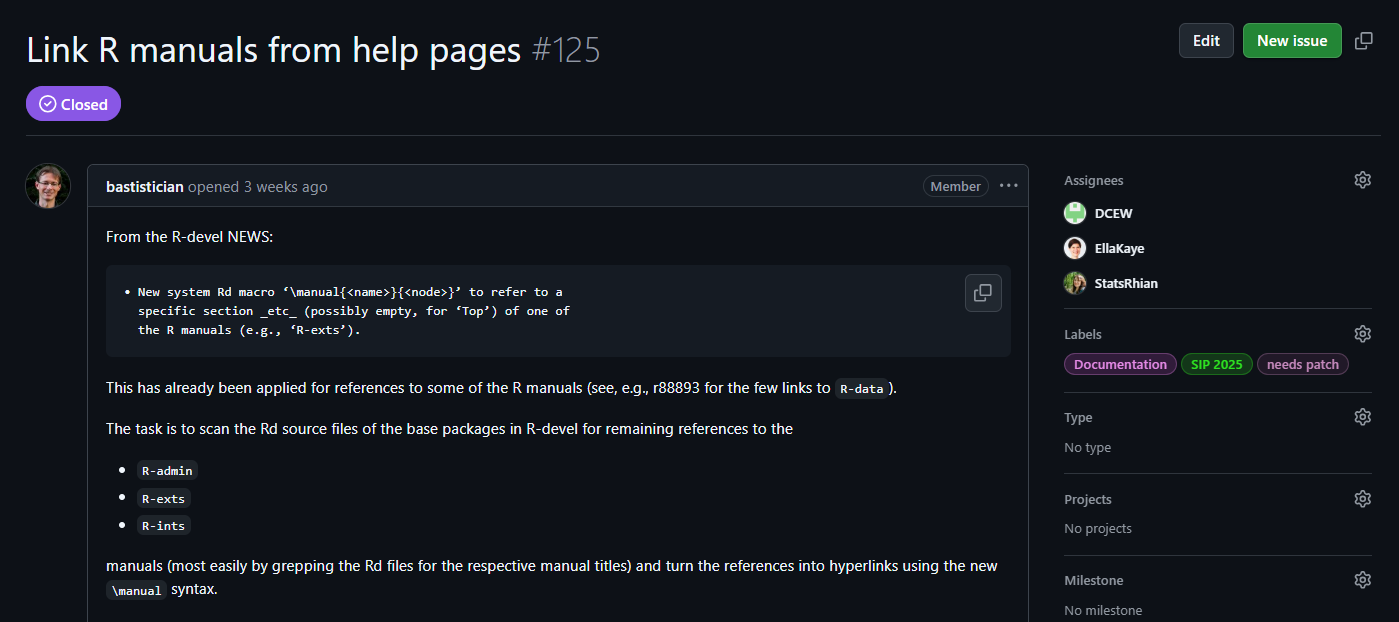This screenshot has width=1399, height=622.
Task: Open the Milestone settings gear
Action: coord(1362,579)
